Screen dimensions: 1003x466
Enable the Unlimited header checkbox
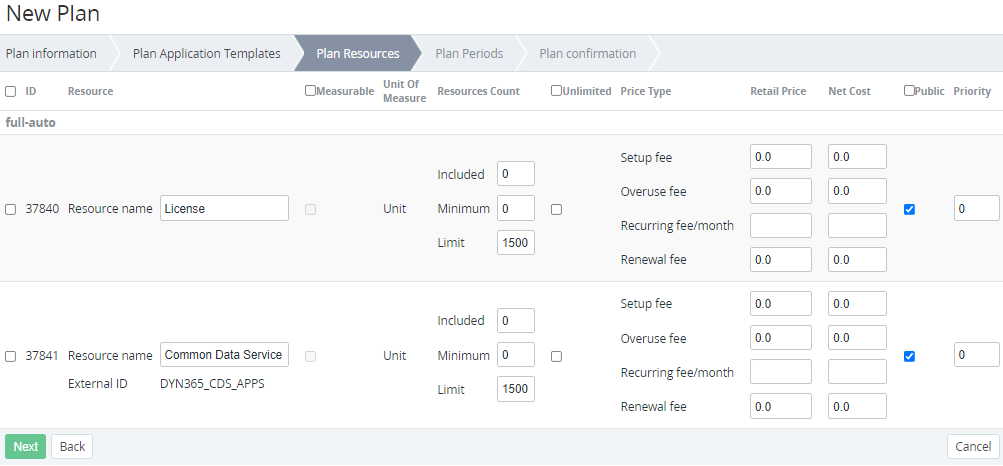pyautogui.click(x=556, y=91)
